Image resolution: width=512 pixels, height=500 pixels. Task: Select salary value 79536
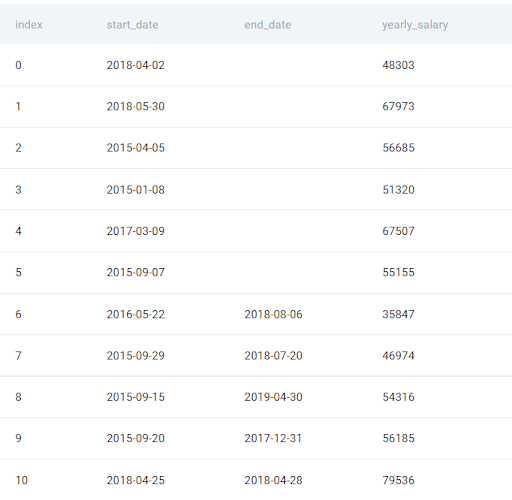pos(398,480)
